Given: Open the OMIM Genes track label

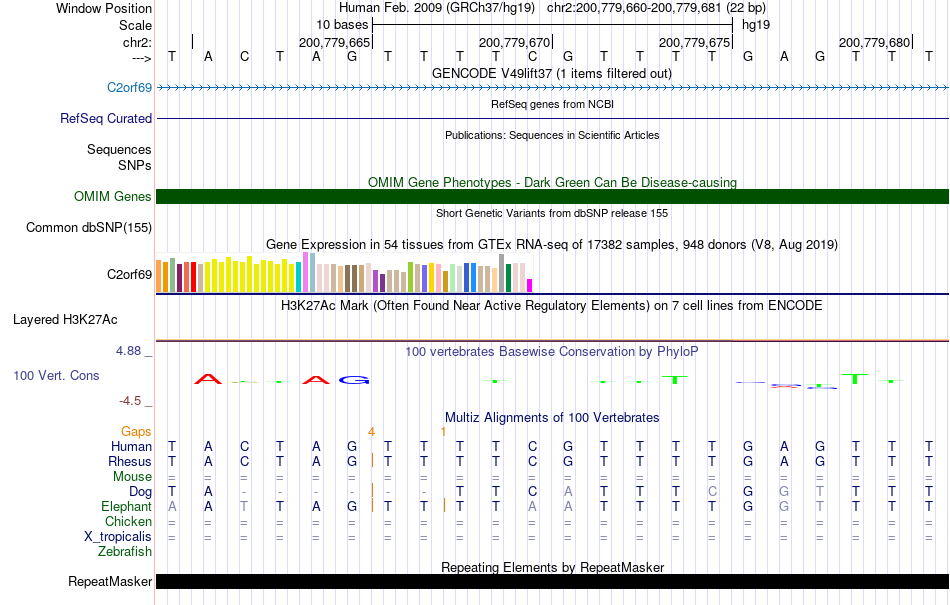Looking at the screenshot, I should (113, 197).
